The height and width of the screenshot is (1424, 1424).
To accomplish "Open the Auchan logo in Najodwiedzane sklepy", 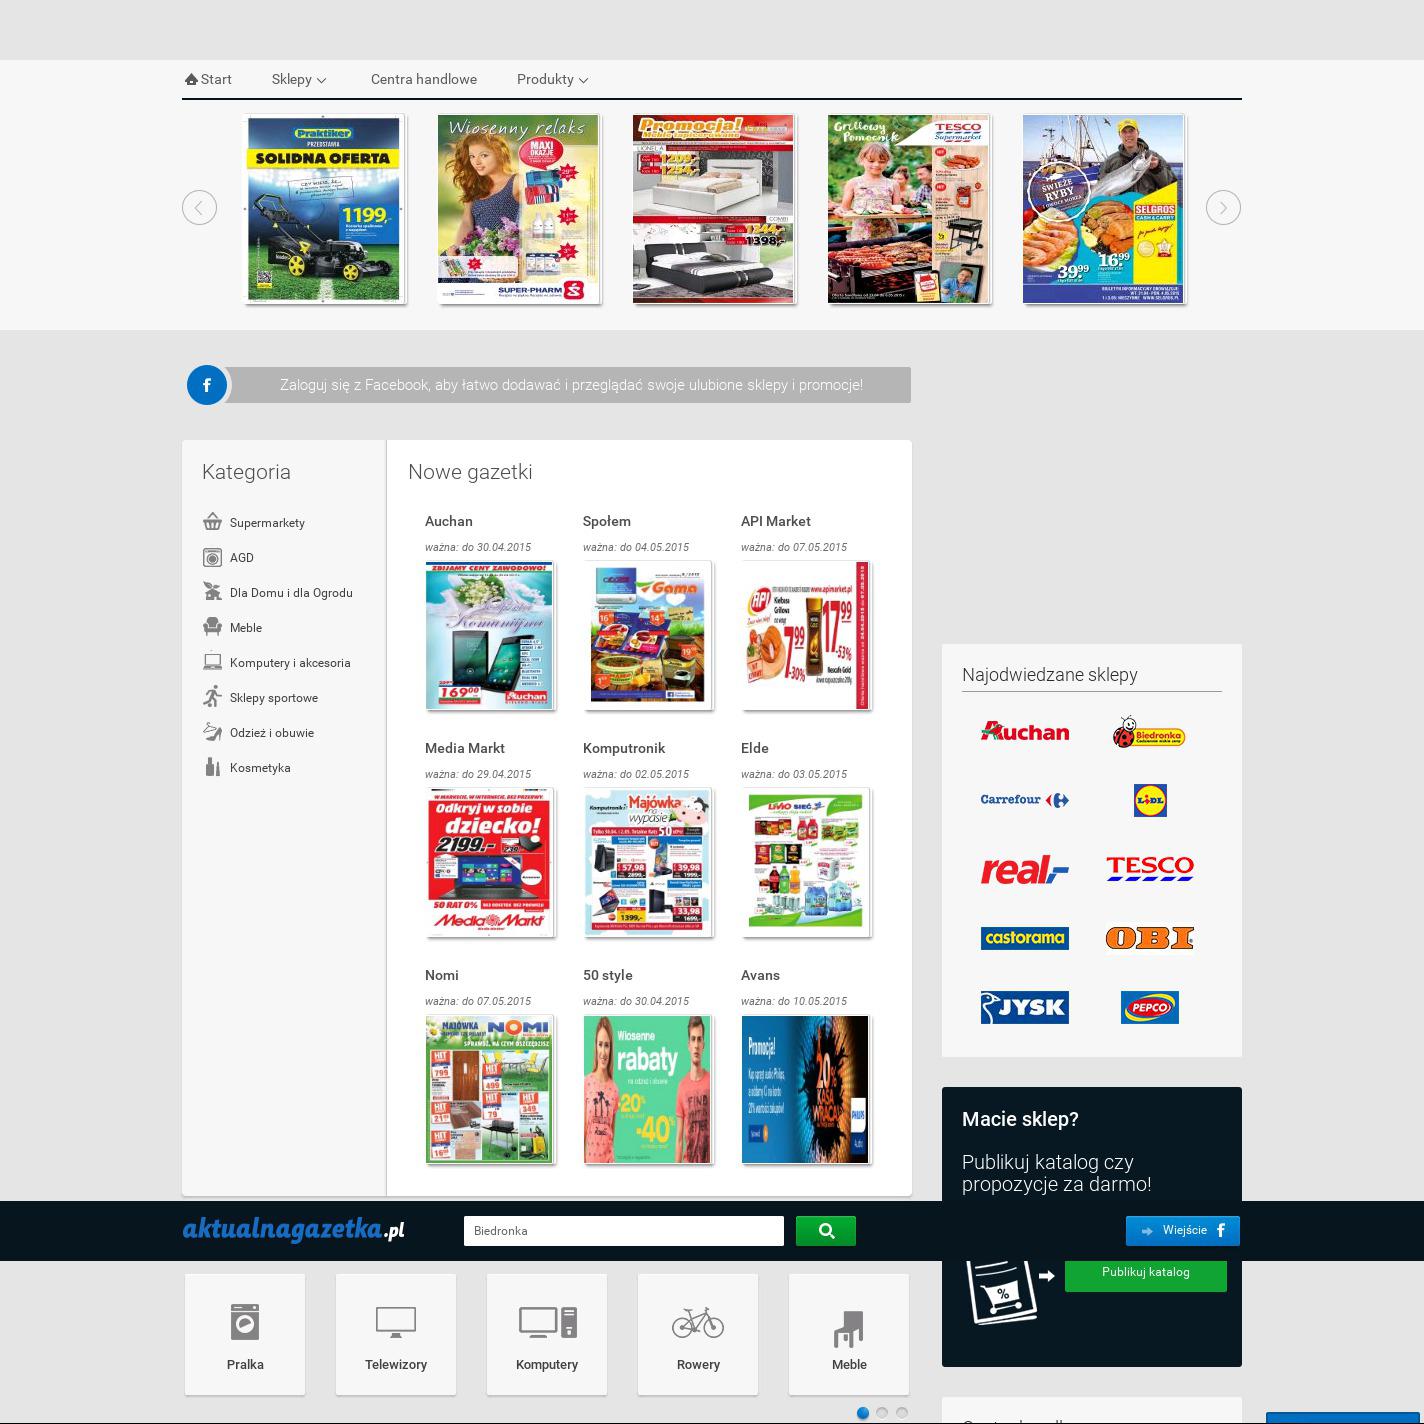I will pos(1025,732).
